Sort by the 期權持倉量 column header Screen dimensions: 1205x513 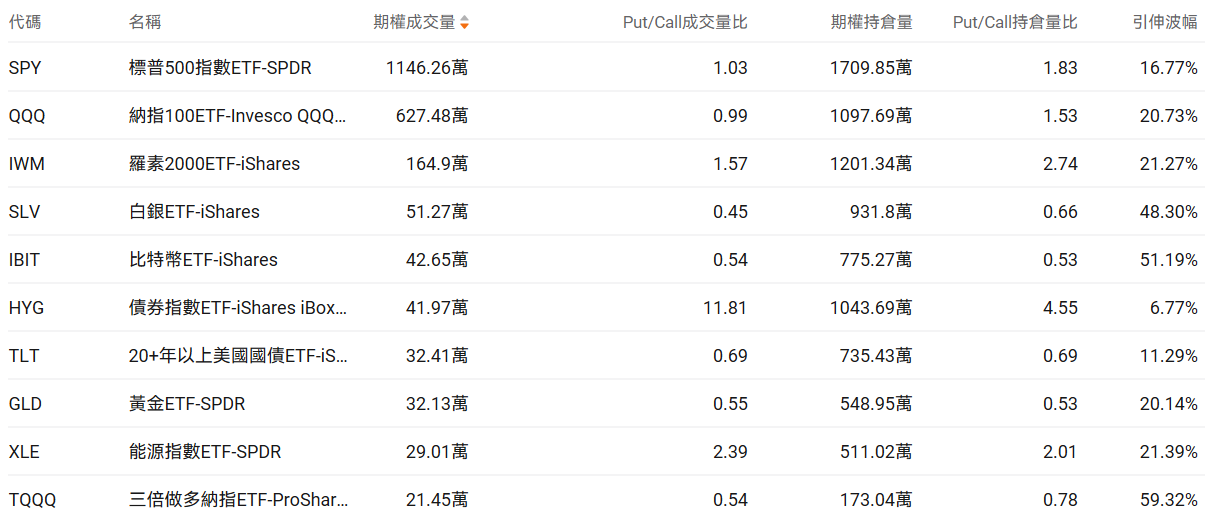871,22
